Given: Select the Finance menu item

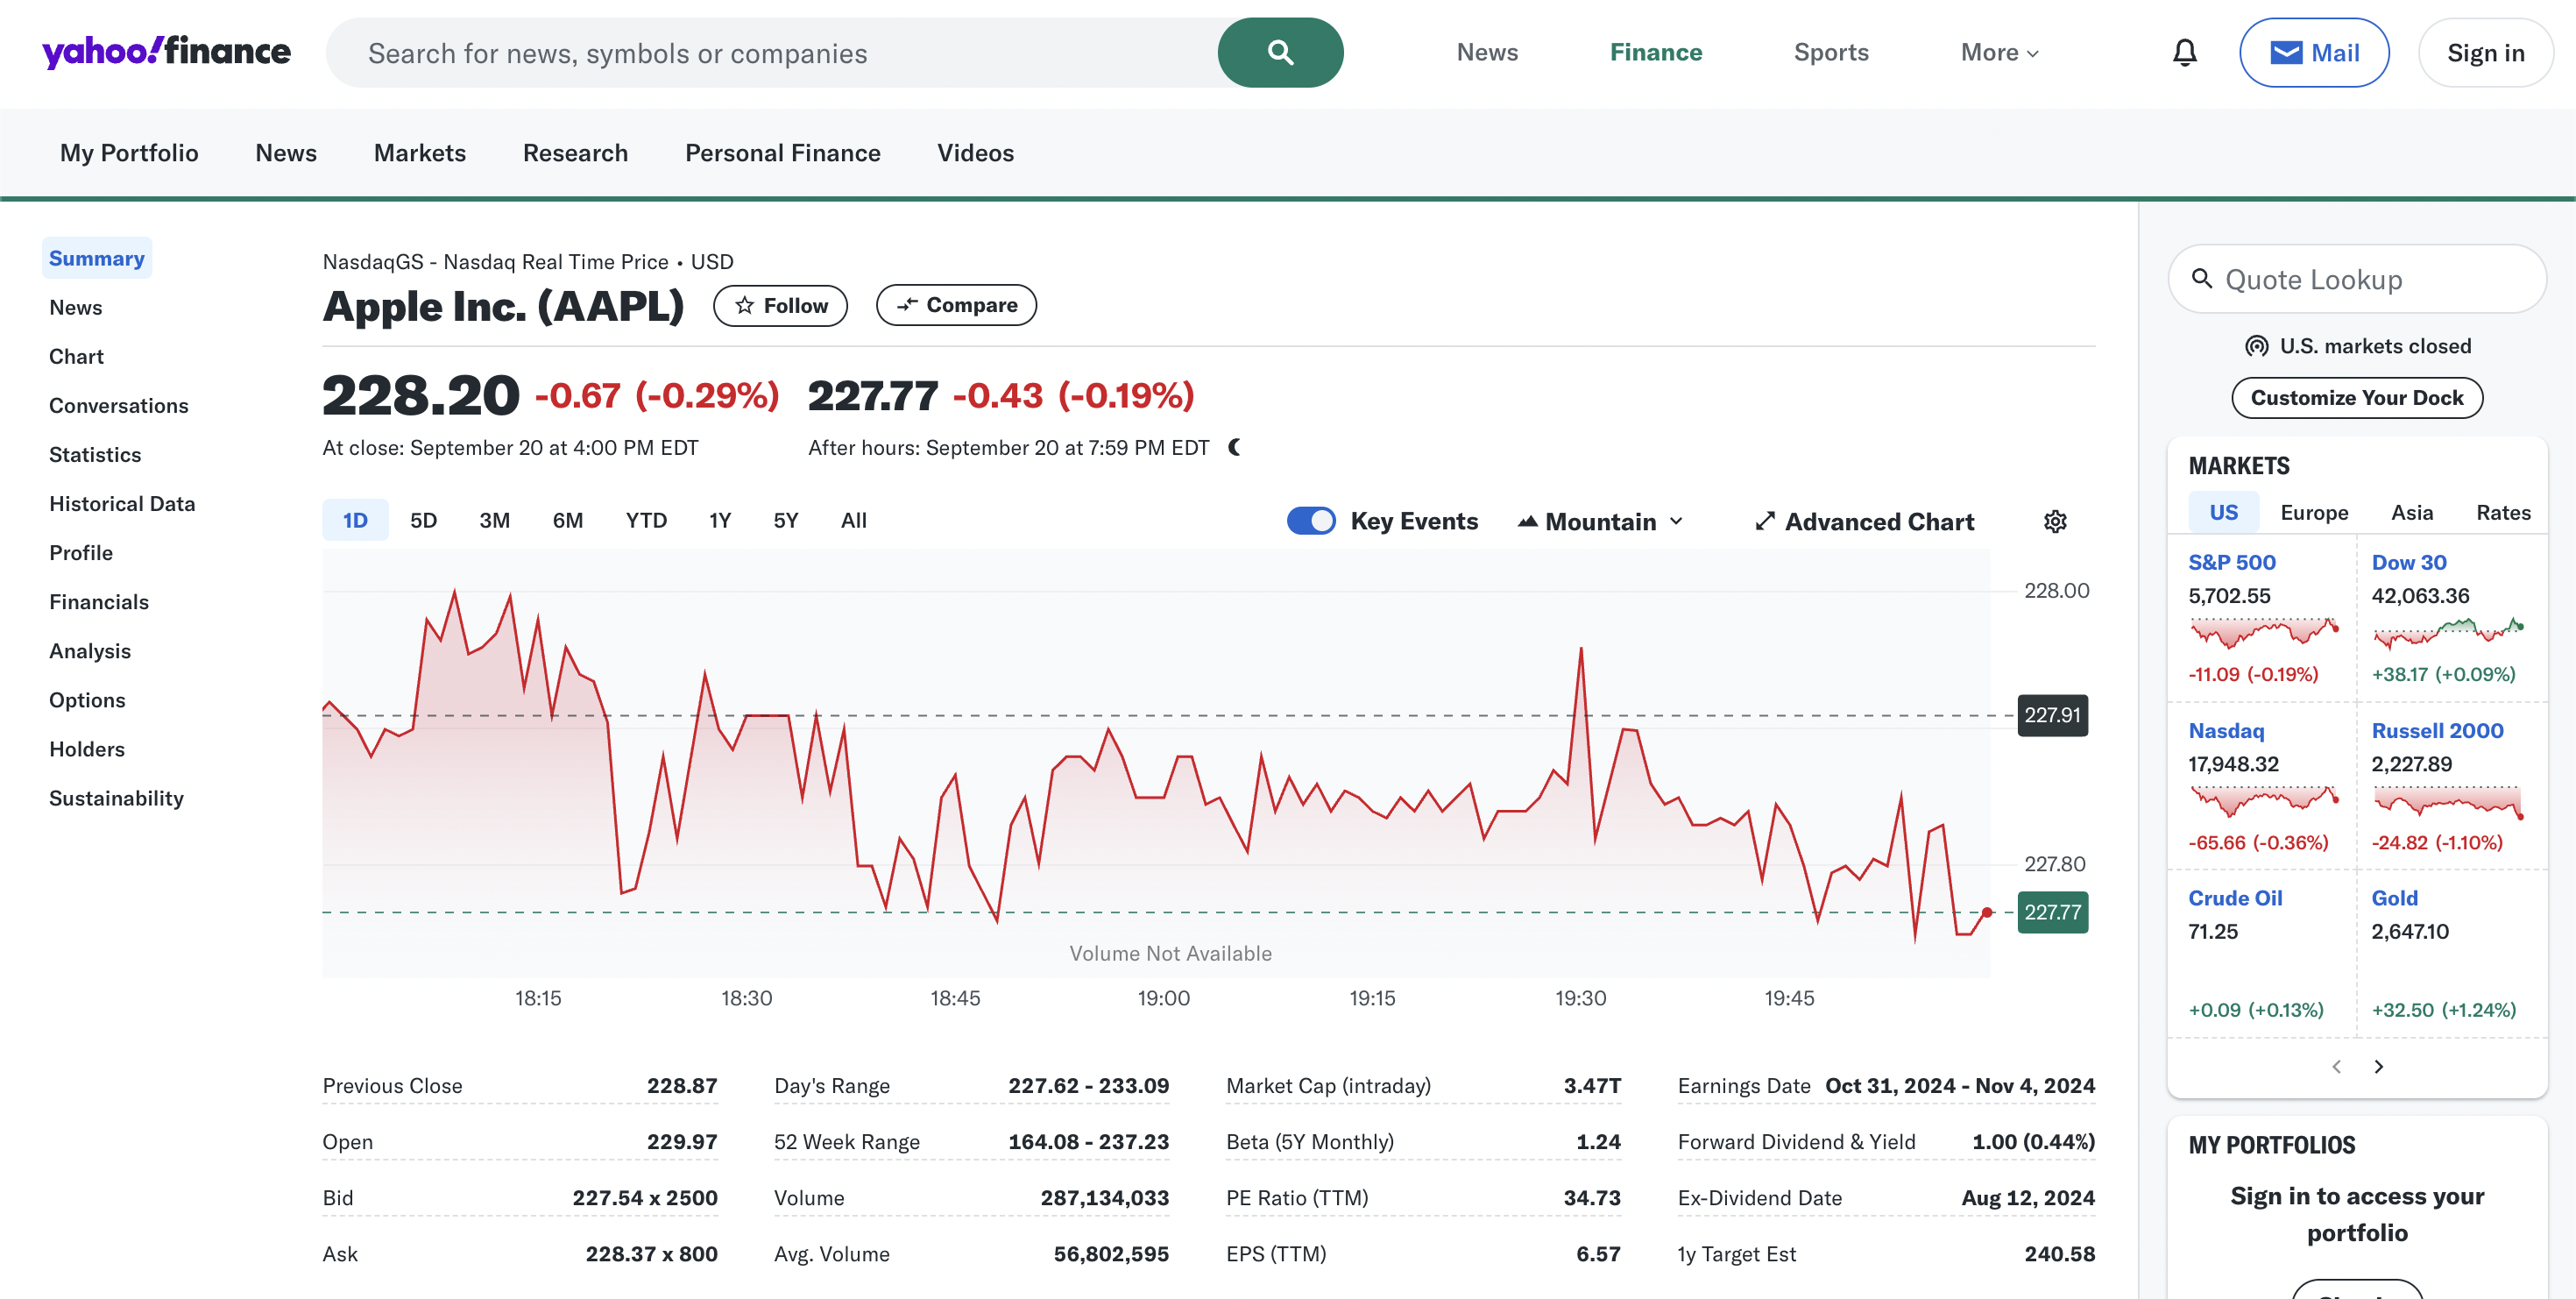Looking at the screenshot, I should 1655,52.
